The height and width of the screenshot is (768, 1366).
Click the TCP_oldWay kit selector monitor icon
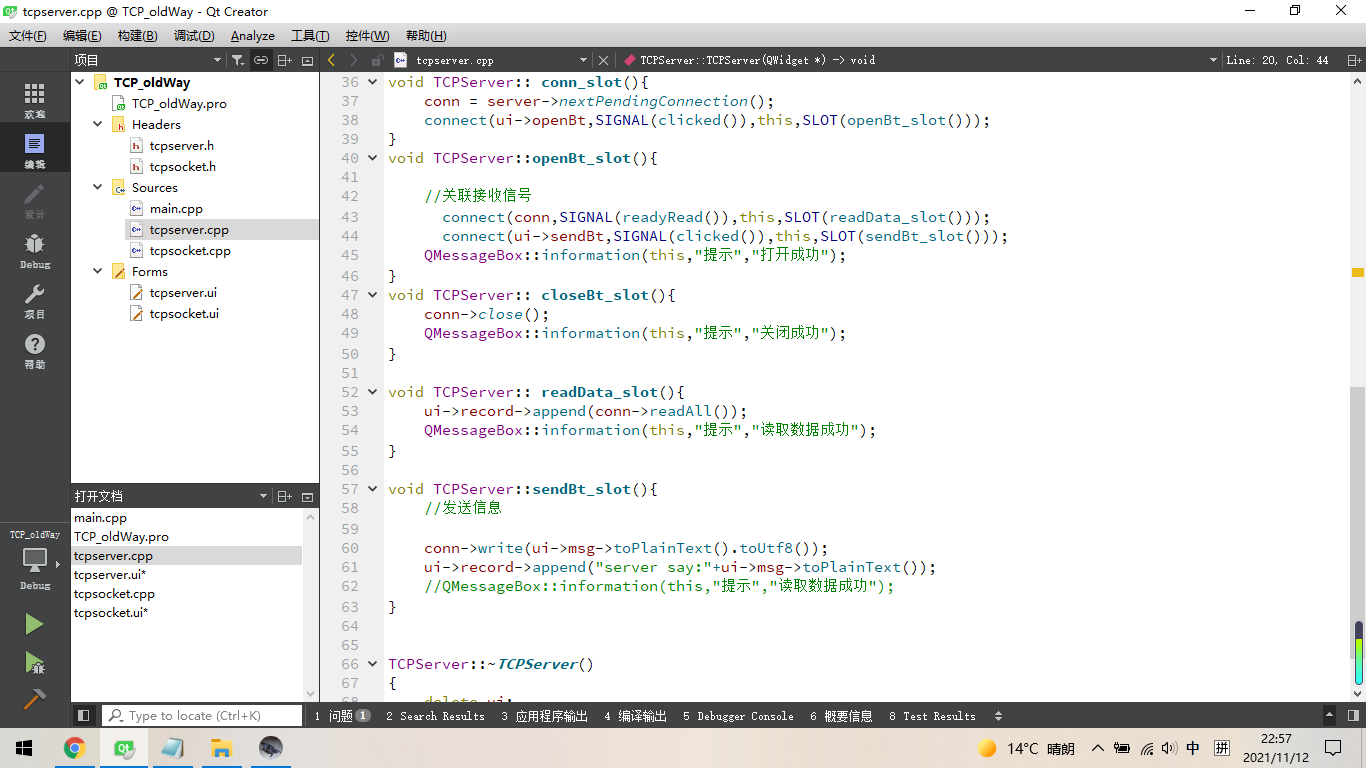(x=35, y=560)
